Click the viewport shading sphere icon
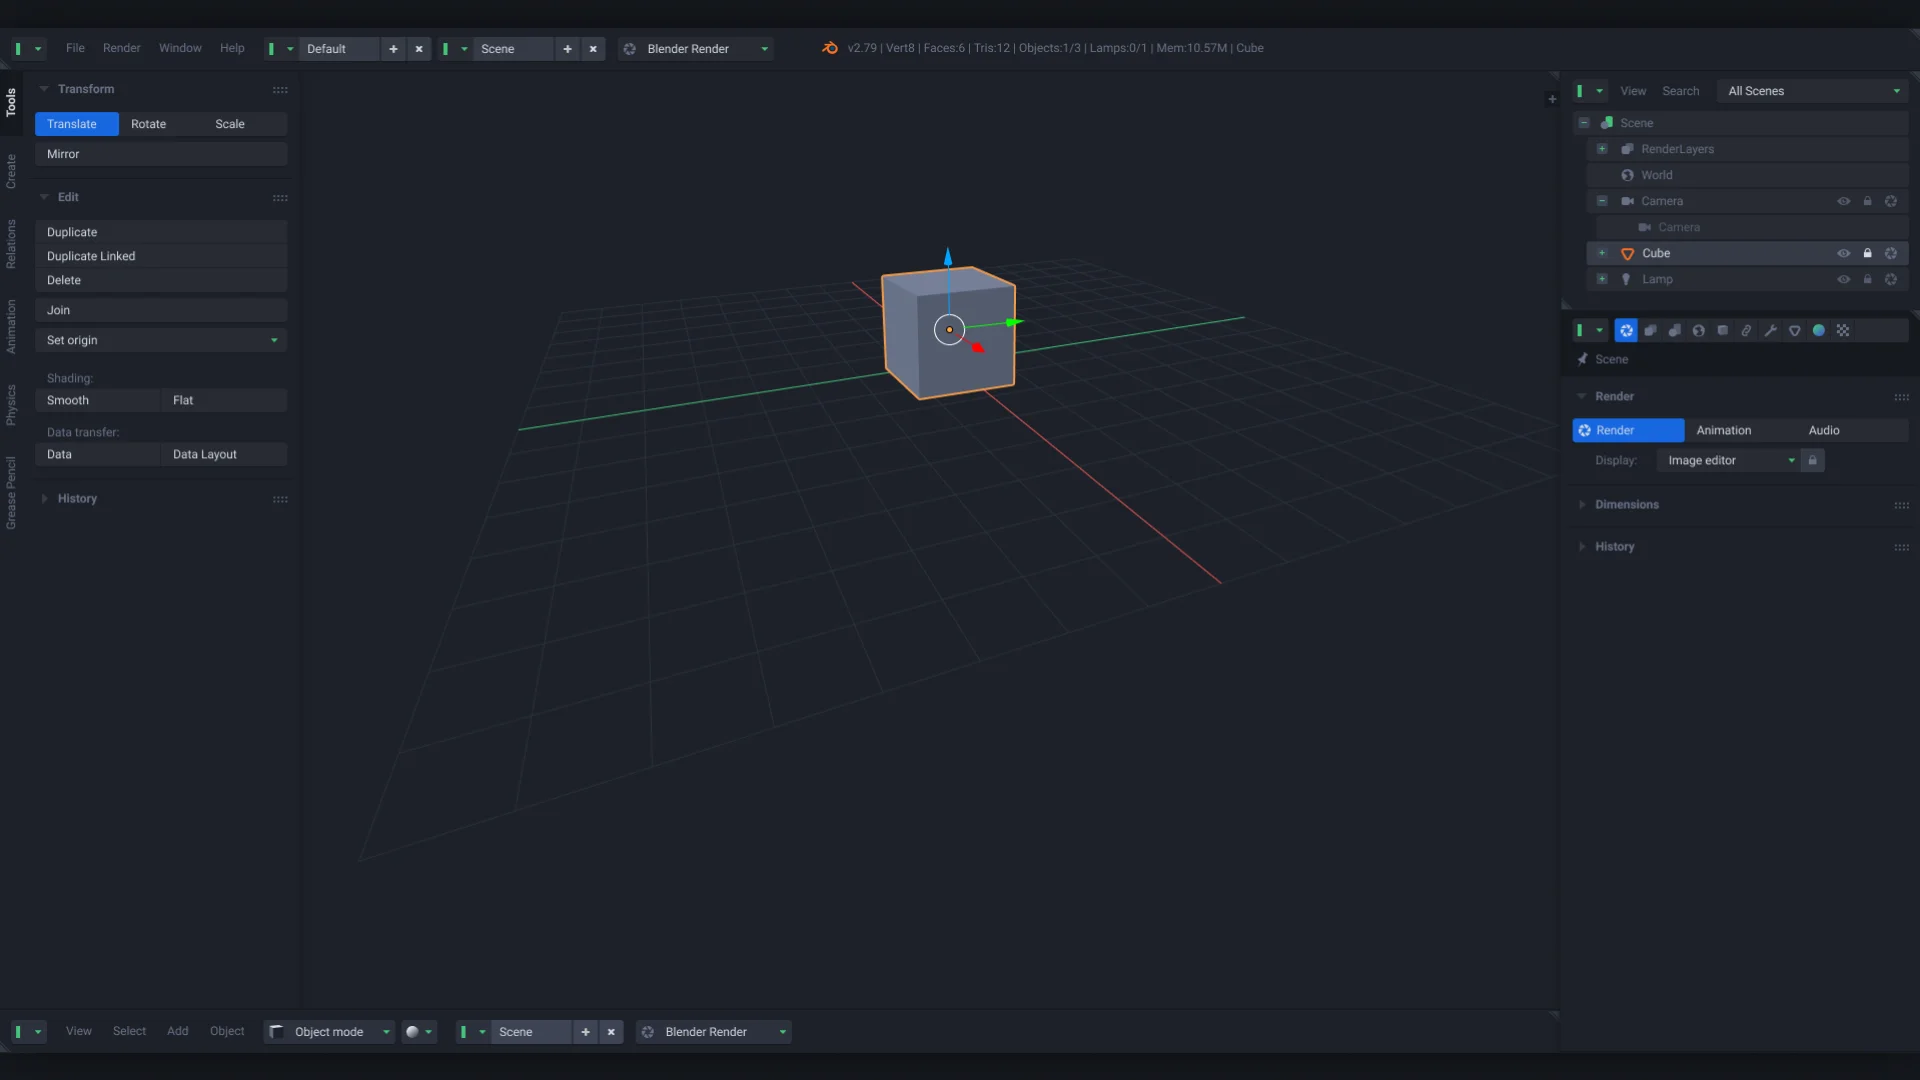1920x1080 pixels. click(412, 1032)
